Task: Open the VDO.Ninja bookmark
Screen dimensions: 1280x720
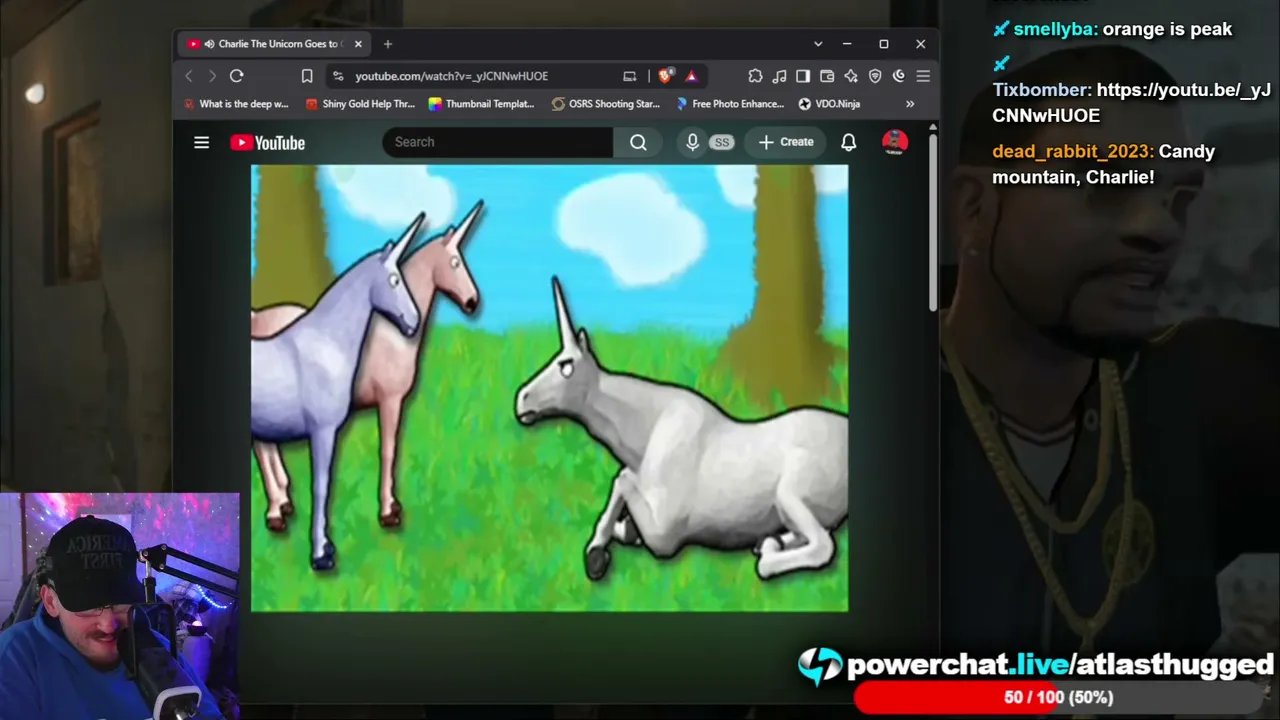Action: click(829, 104)
